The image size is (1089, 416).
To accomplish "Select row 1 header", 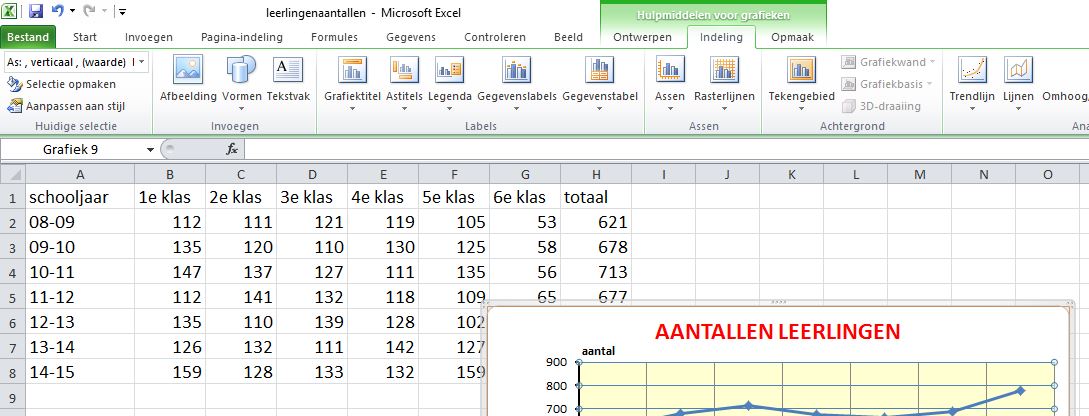I will (13, 197).
